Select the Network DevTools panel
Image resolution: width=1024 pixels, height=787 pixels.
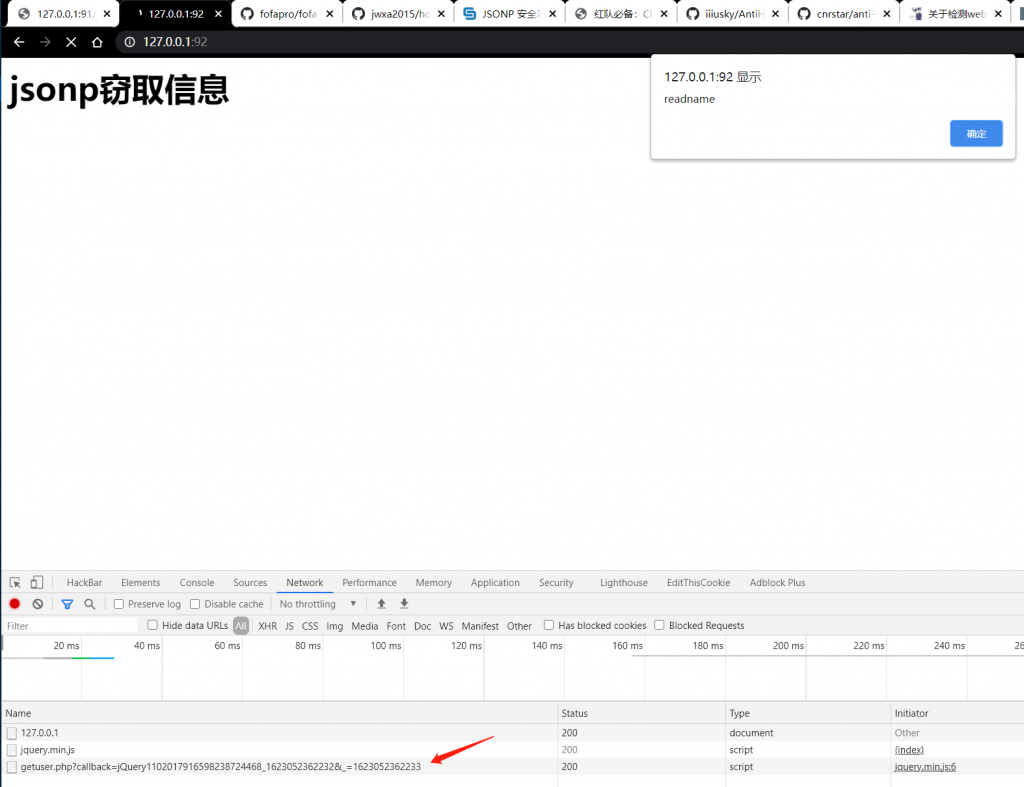pos(305,583)
